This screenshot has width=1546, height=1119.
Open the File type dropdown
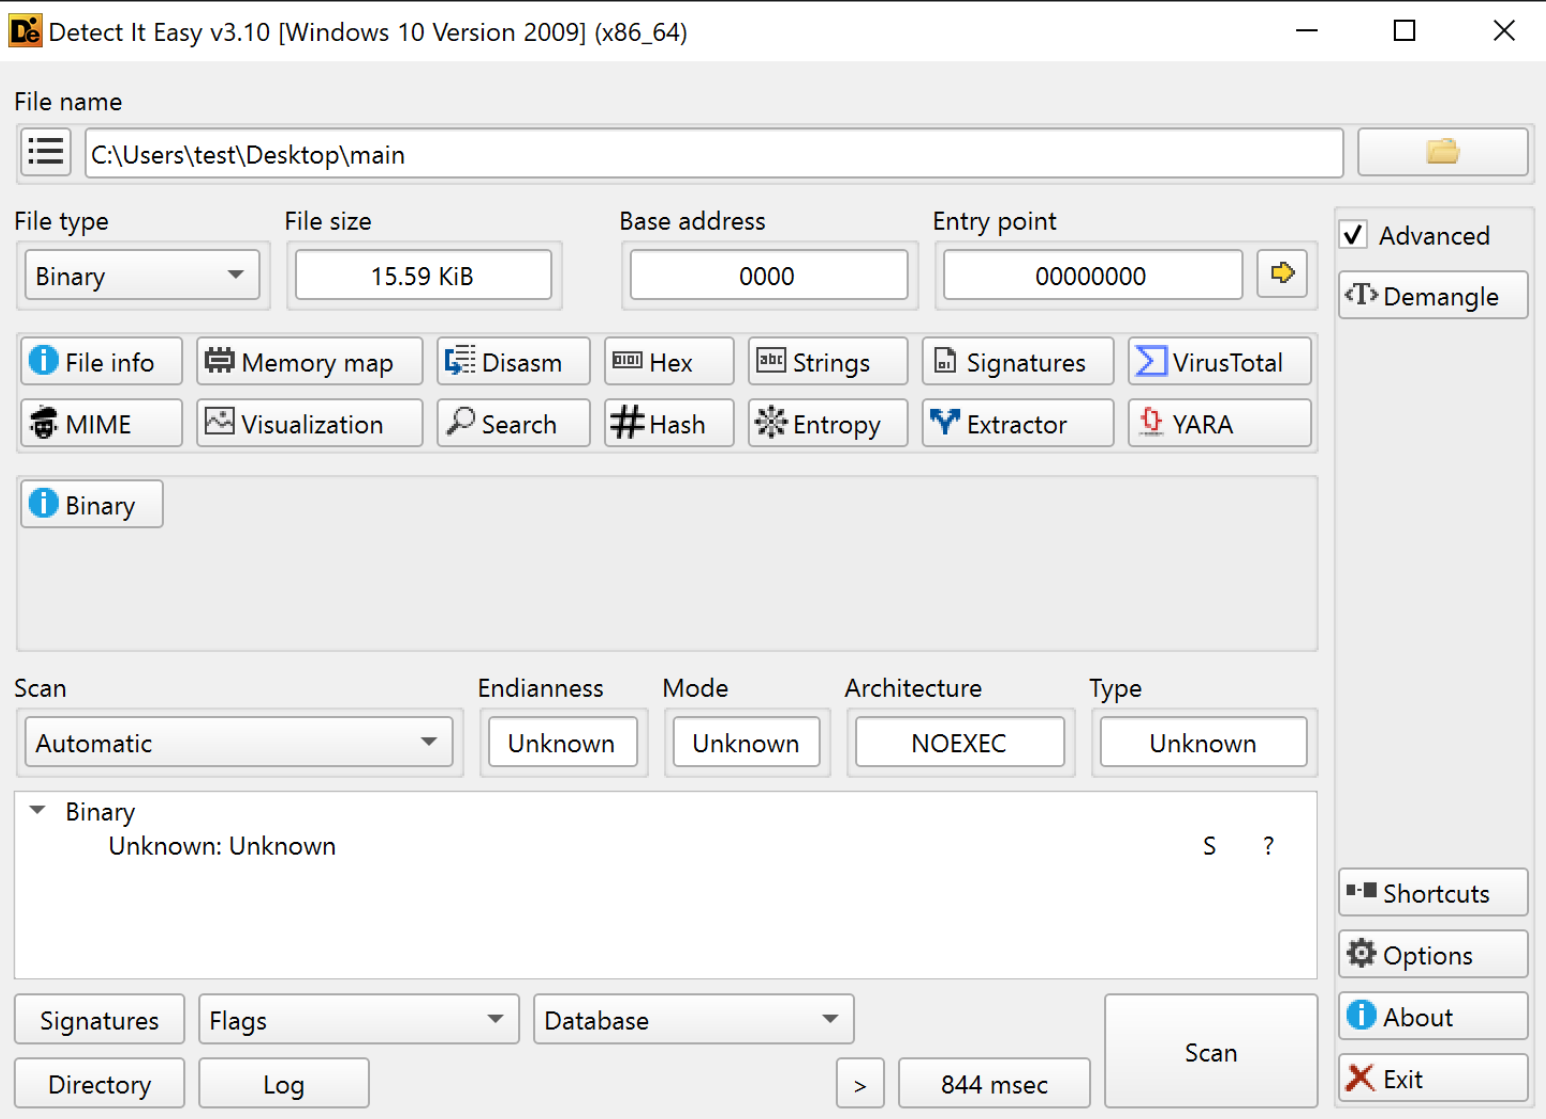141,276
